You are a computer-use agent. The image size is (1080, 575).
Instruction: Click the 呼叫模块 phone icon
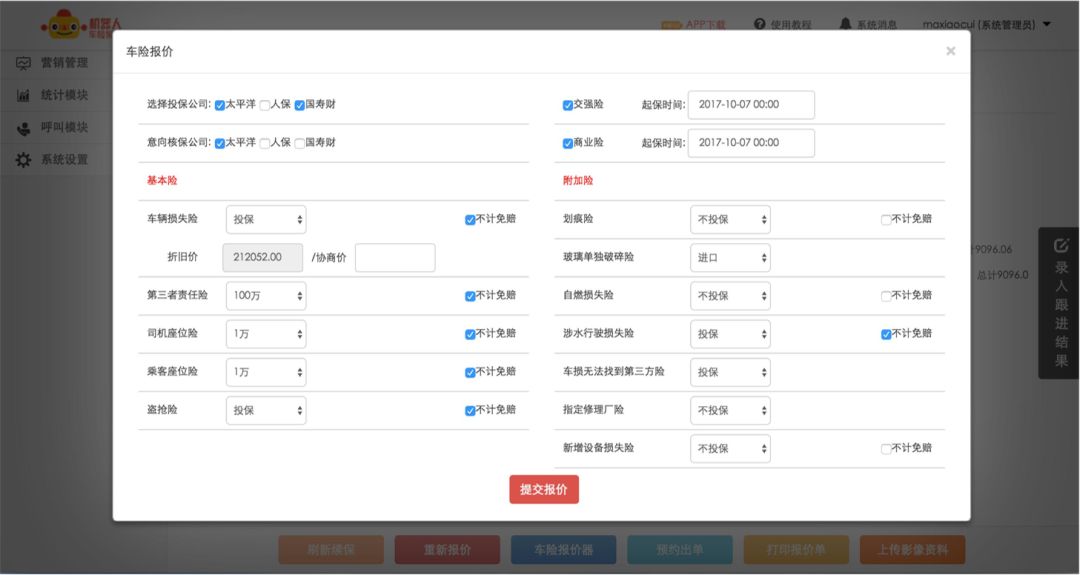[23, 128]
